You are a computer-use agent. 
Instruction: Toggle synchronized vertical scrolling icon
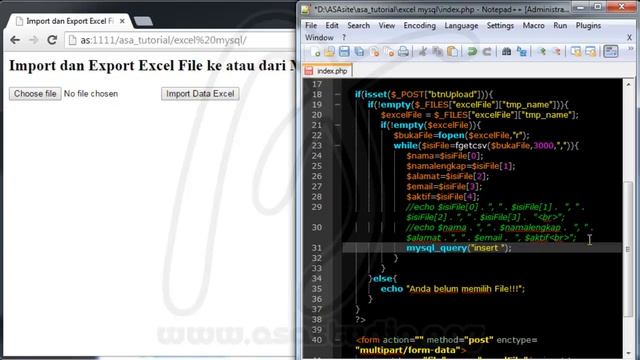click(x=576, y=51)
